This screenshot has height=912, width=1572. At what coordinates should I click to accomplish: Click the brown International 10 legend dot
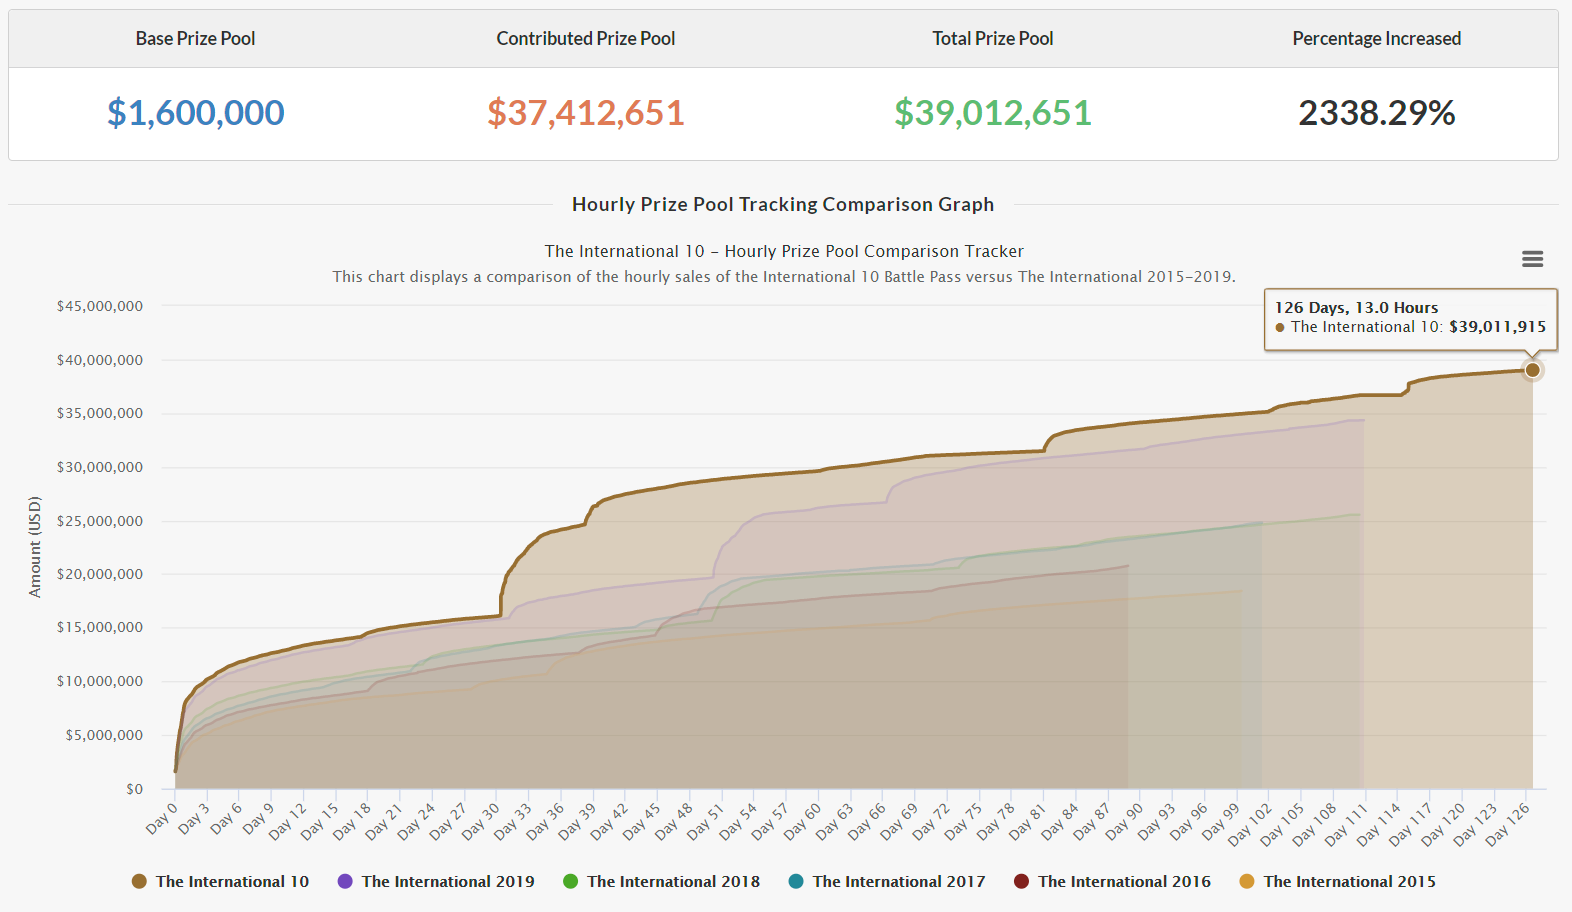(139, 881)
